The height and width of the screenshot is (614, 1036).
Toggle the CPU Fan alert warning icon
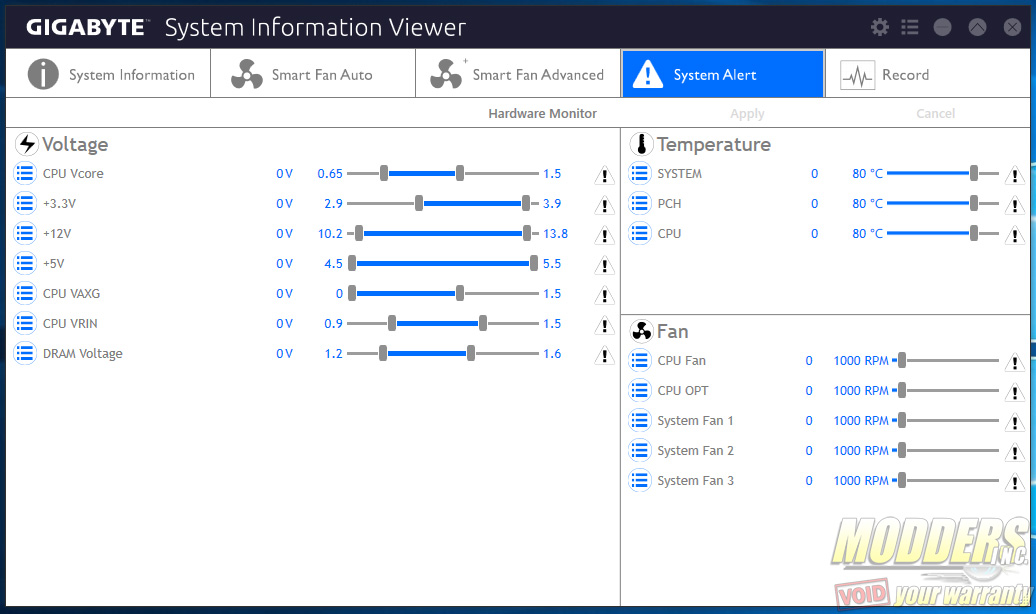(x=1014, y=362)
